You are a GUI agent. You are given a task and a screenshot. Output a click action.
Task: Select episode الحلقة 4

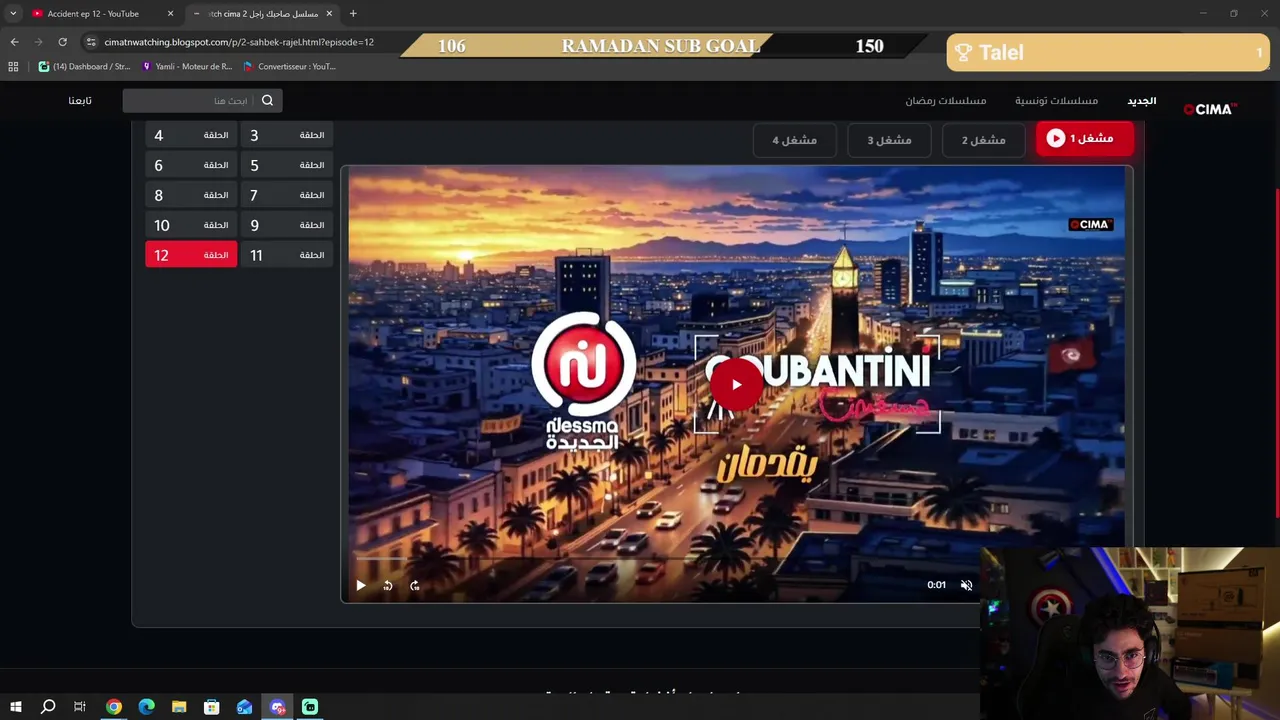tap(191, 135)
